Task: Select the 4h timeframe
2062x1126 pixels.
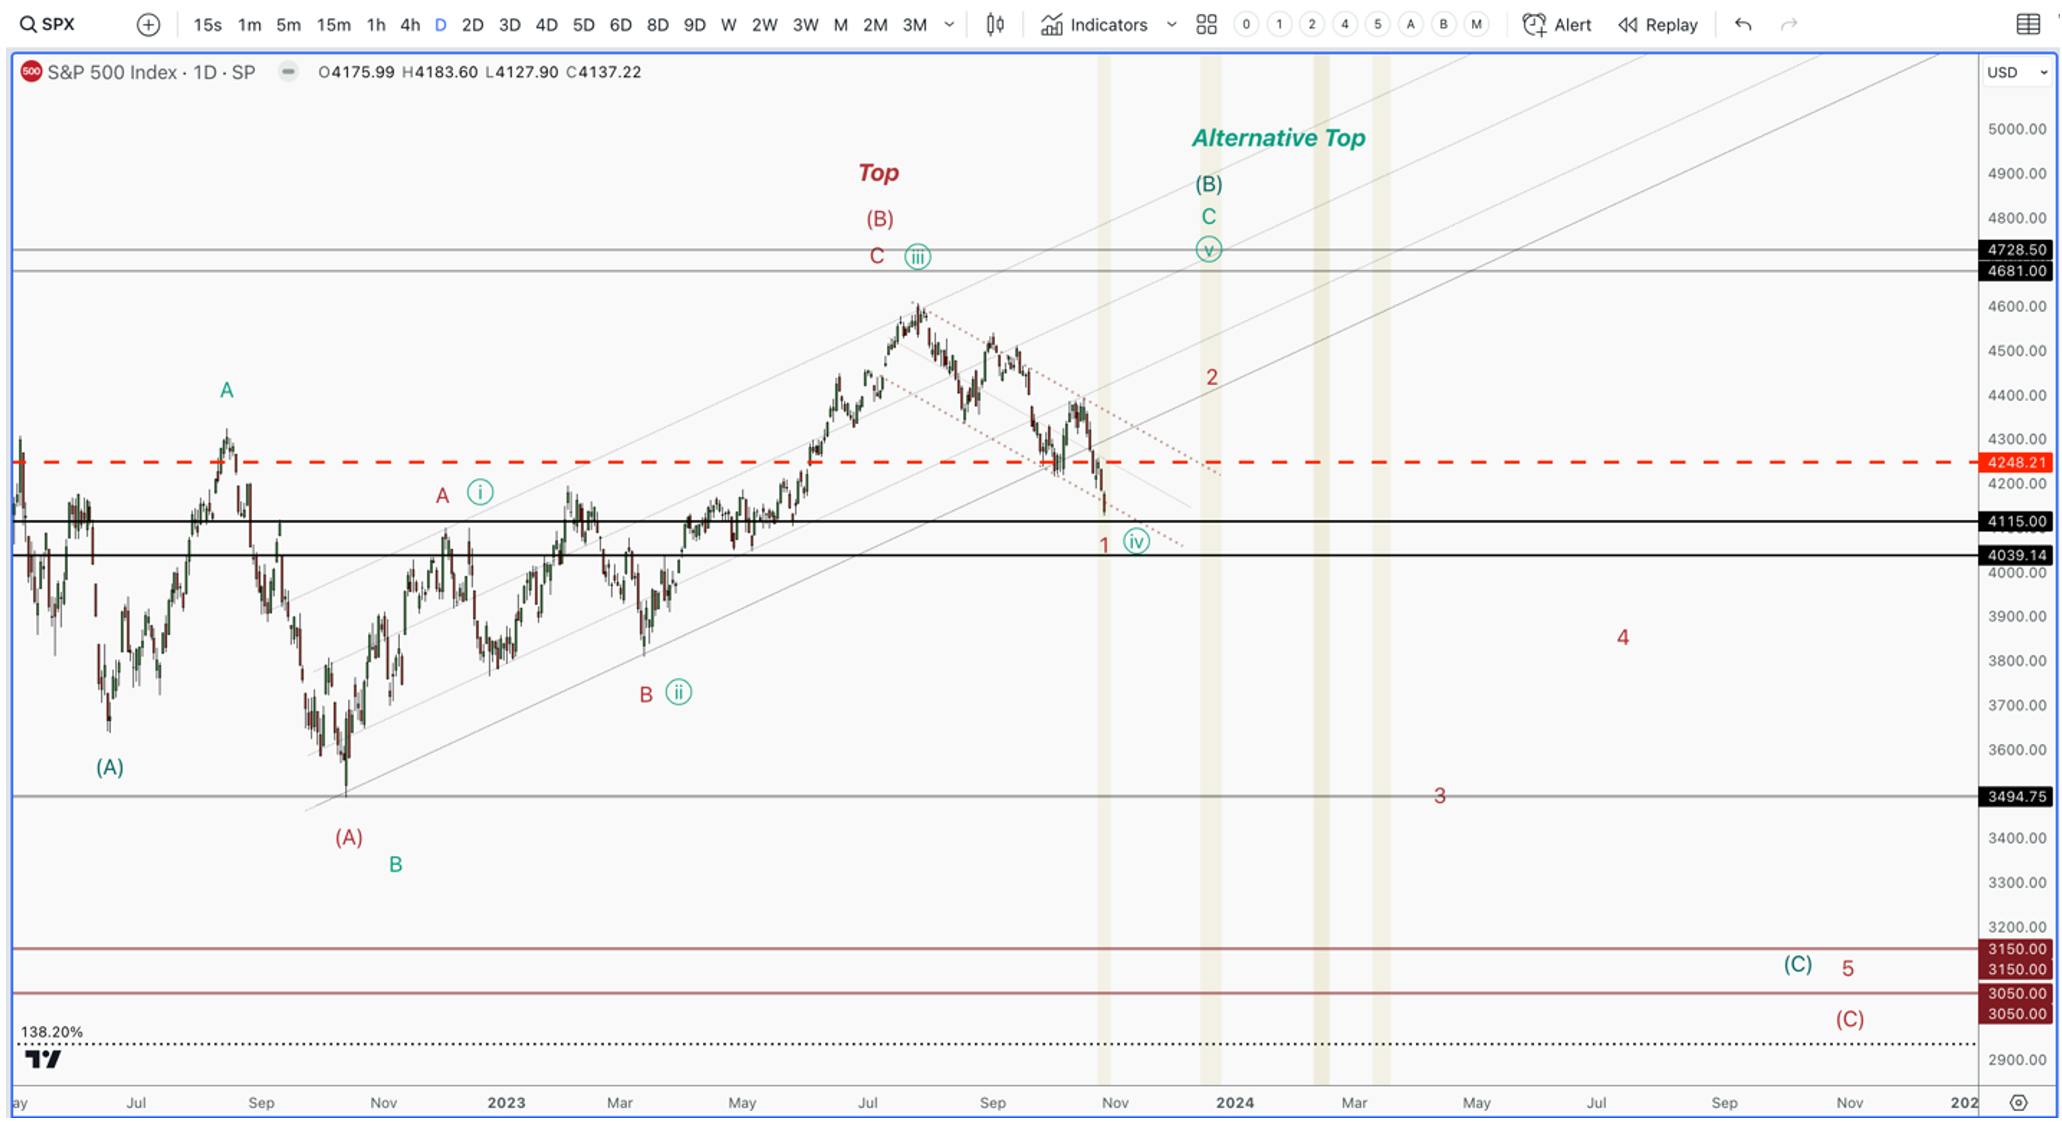Action: coord(410,24)
